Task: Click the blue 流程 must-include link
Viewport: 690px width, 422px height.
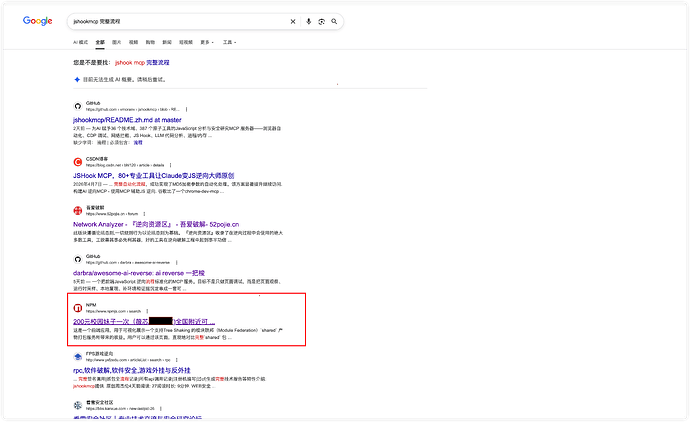Action: tap(138, 143)
